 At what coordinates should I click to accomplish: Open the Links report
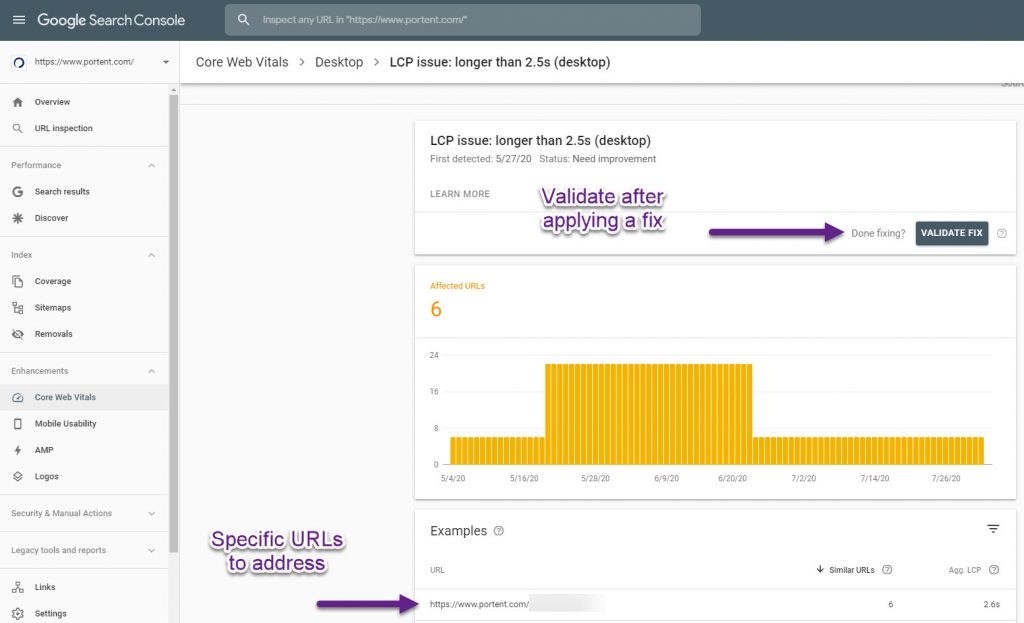pos(84,587)
